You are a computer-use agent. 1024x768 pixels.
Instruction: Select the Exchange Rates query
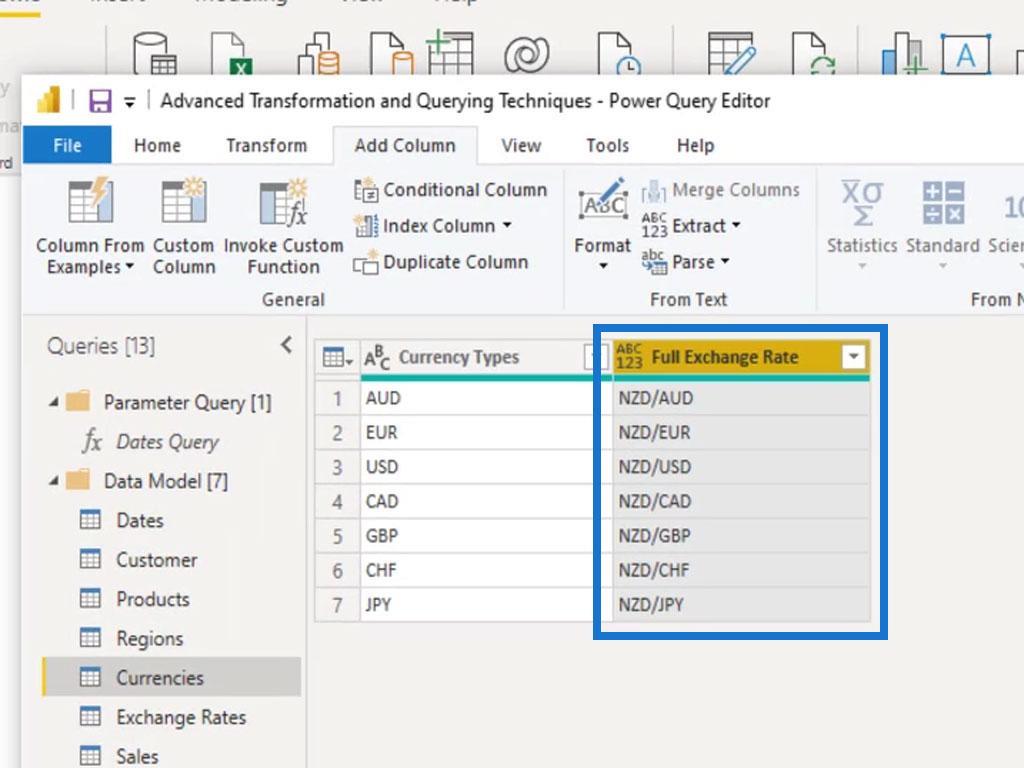[180, 717]
